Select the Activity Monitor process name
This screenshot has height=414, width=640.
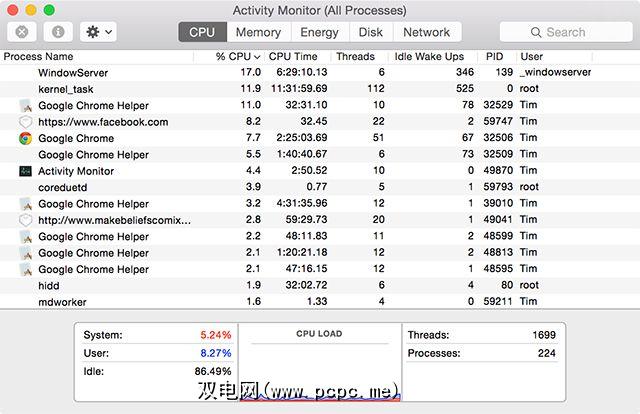76,171
